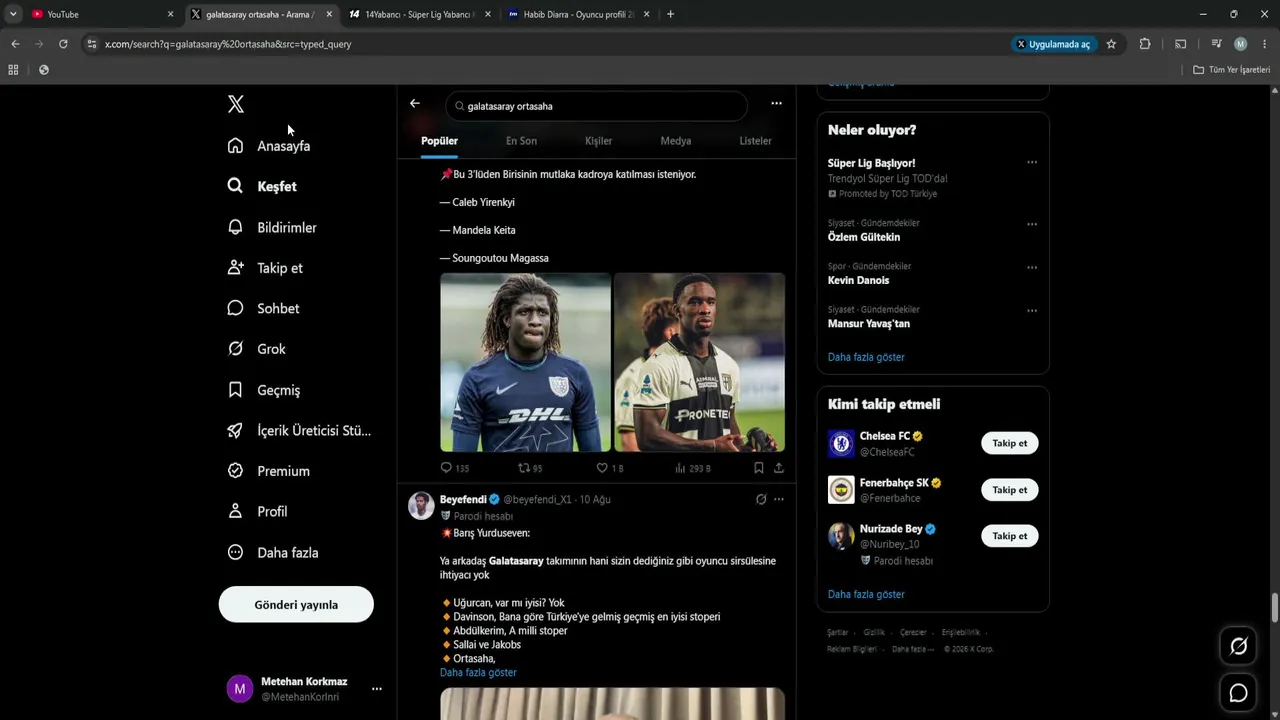Reply to the post with 135 replies
This screenshot has height=720, width=1280.
pyautogui.click(x=455, y=468)
